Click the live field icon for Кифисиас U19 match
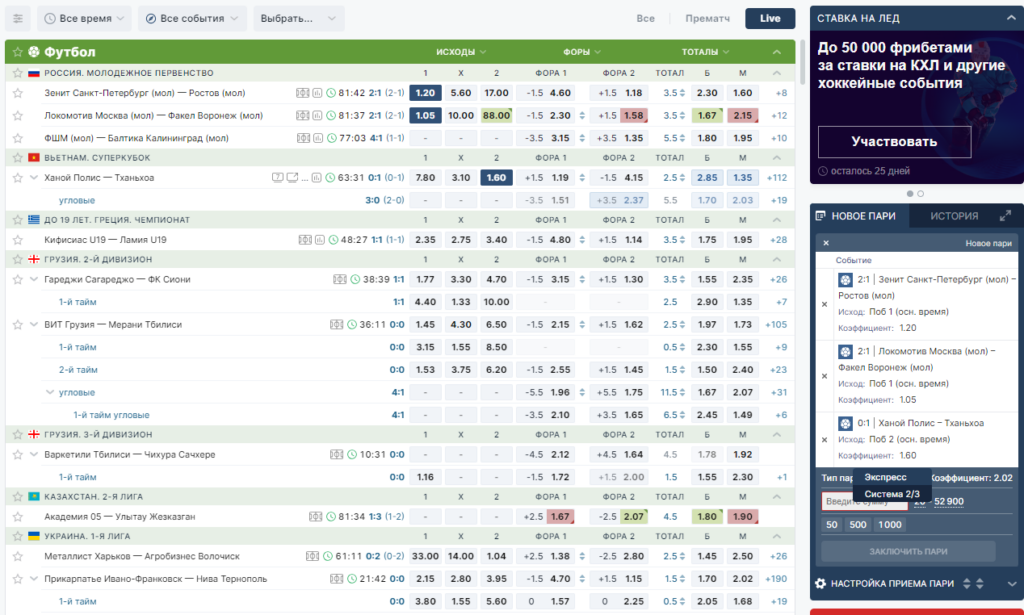The height and width of the screenshot is (615, 1024). point(304,240)
